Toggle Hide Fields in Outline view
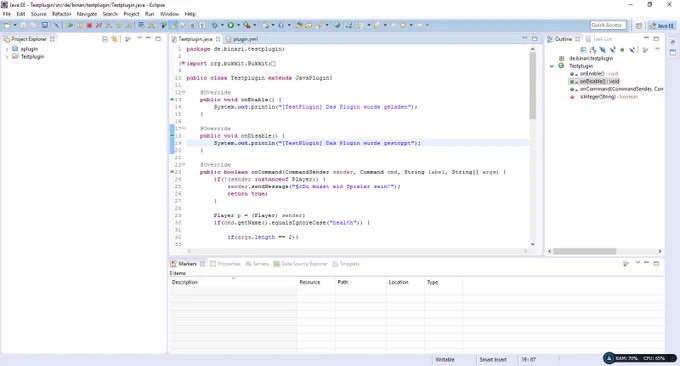 pyautogui.click(x=602, y=50)
